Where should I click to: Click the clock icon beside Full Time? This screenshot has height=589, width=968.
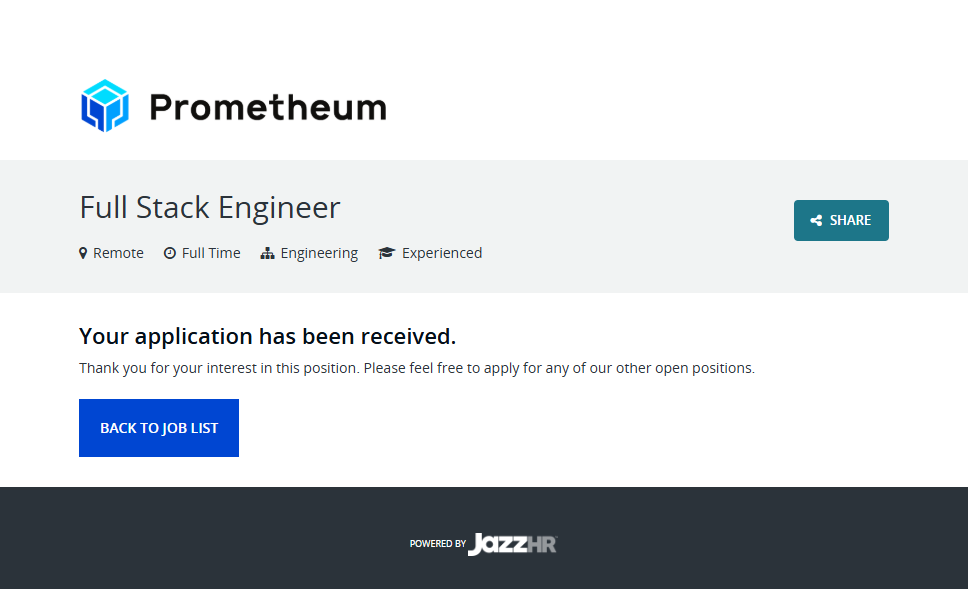[x=170, y=253]
